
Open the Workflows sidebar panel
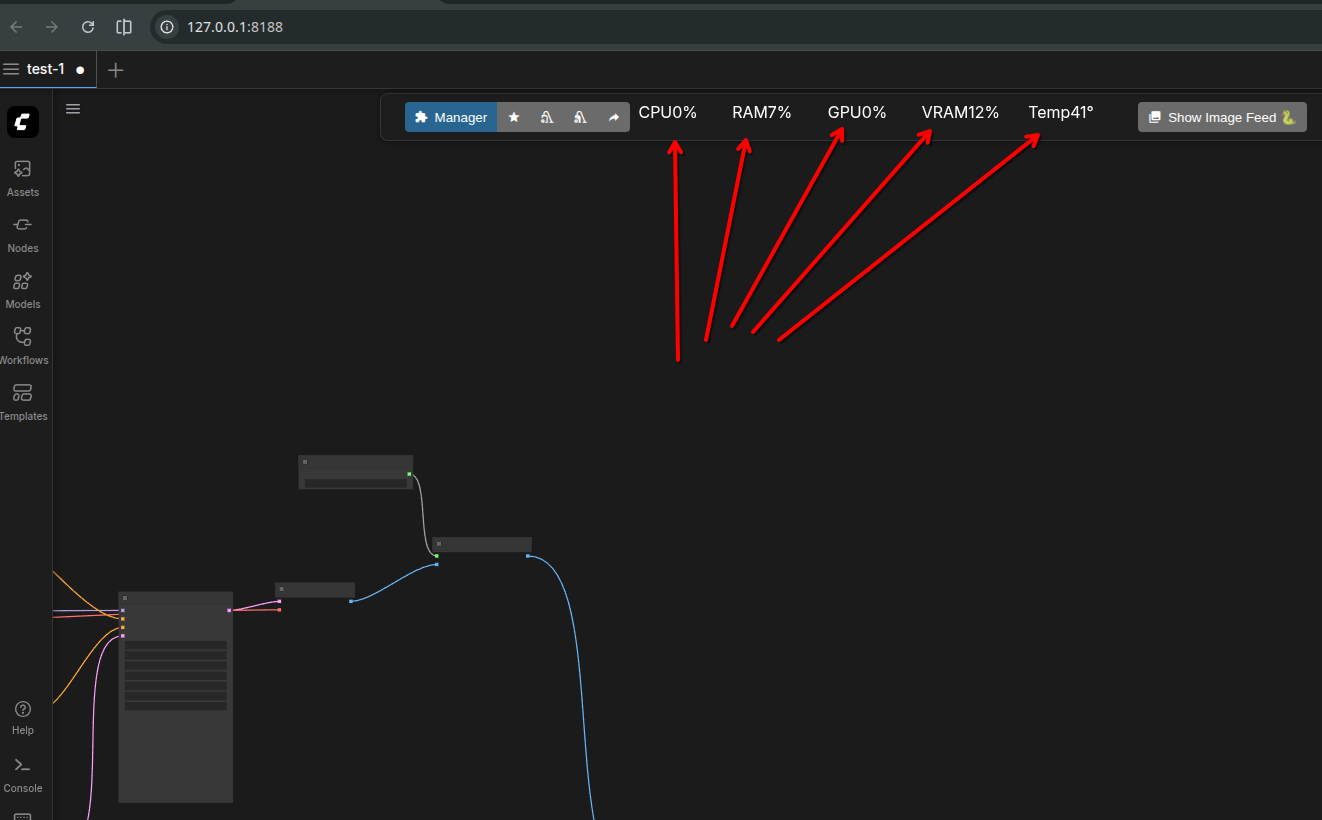(x=23, y=345)
